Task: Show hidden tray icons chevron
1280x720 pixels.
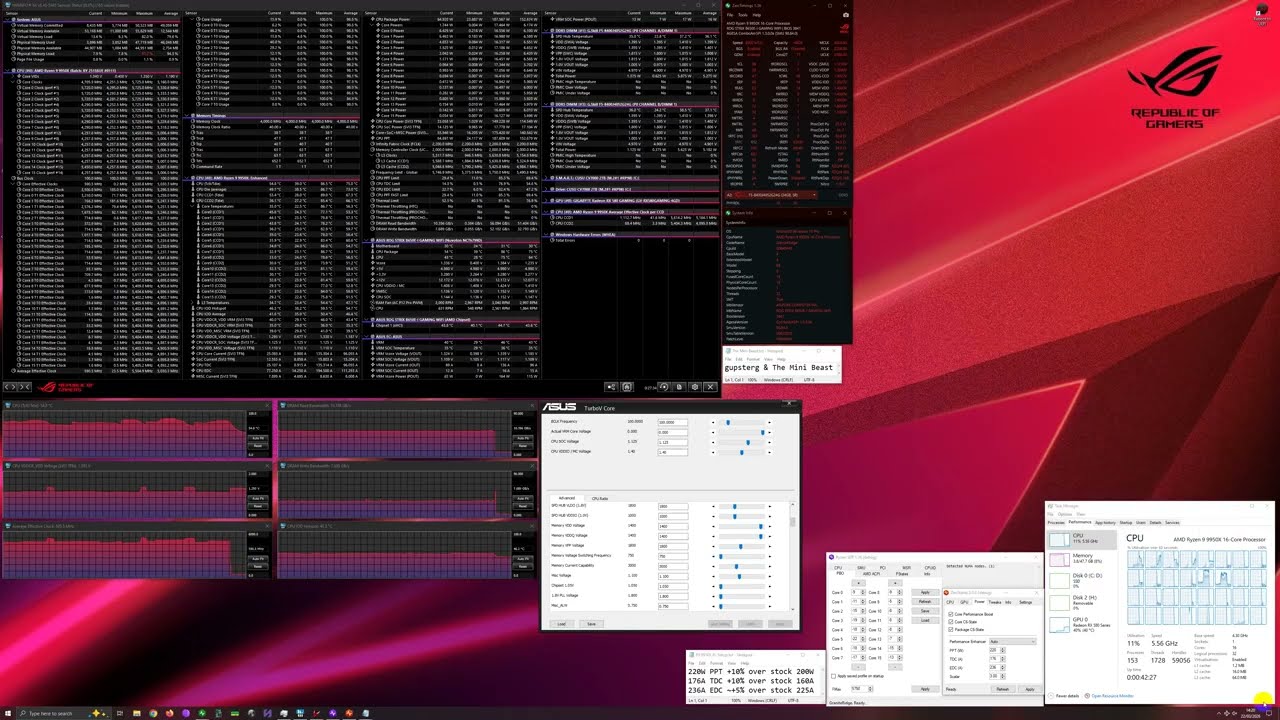Action: [x=1219, y=713]
